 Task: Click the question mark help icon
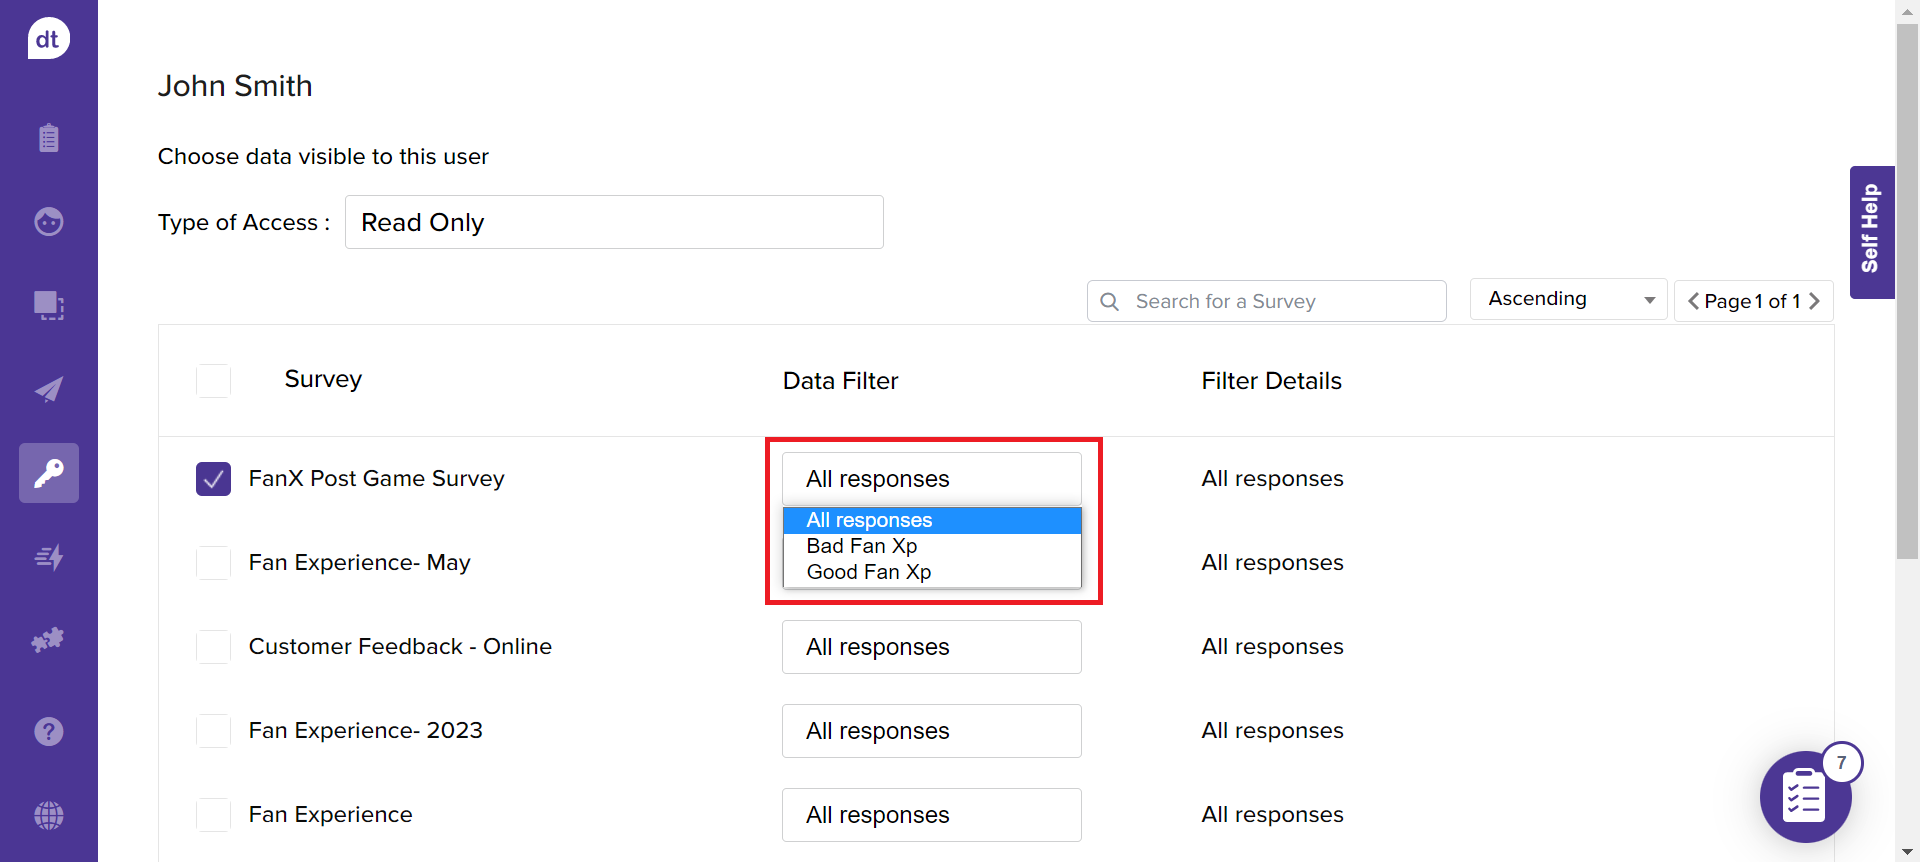pyautogui.click(x=48, y=731)
